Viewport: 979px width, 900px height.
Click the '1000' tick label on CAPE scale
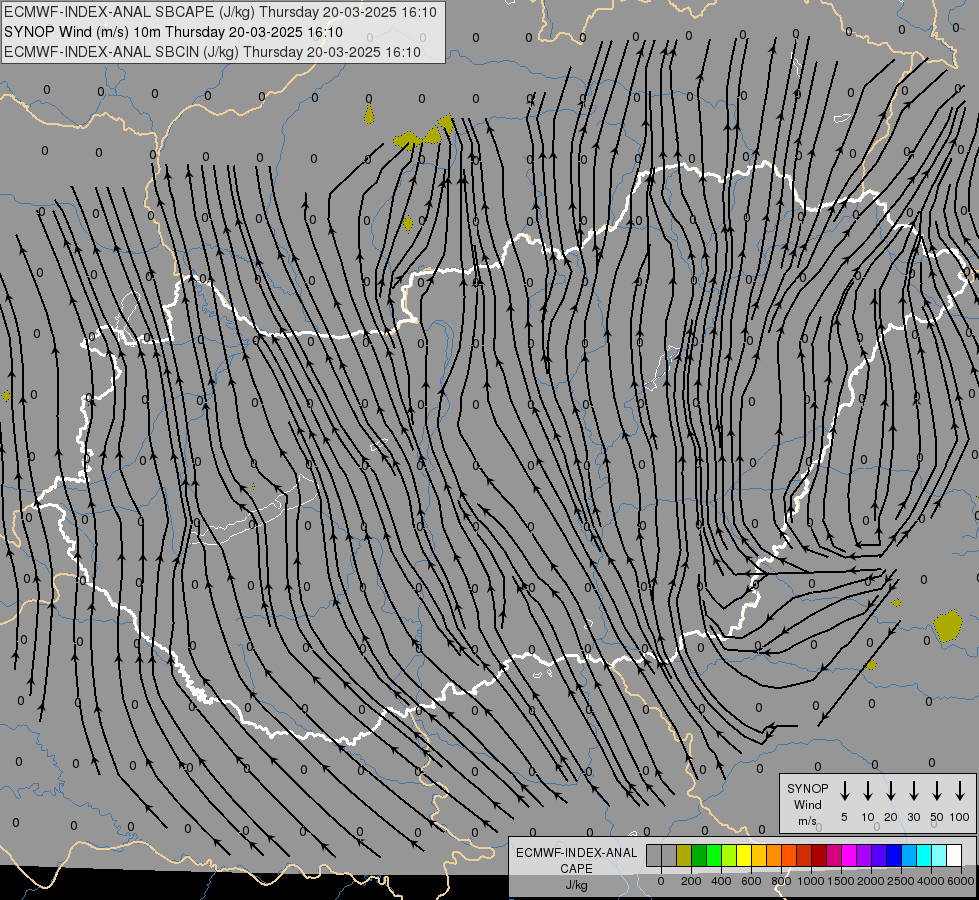click(x=811, y=881)
